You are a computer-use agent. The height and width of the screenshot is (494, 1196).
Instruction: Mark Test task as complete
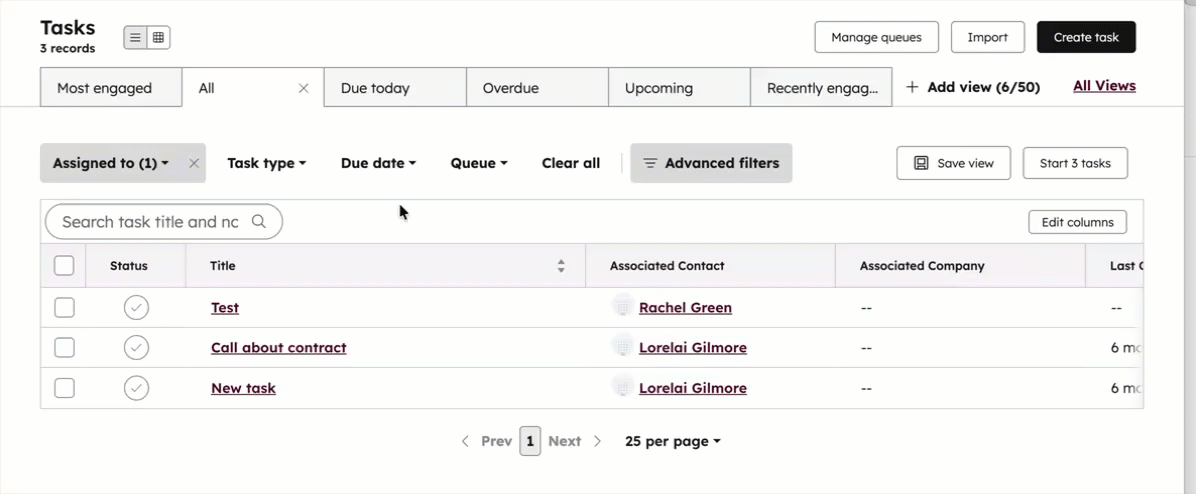(x=137, y=308)
